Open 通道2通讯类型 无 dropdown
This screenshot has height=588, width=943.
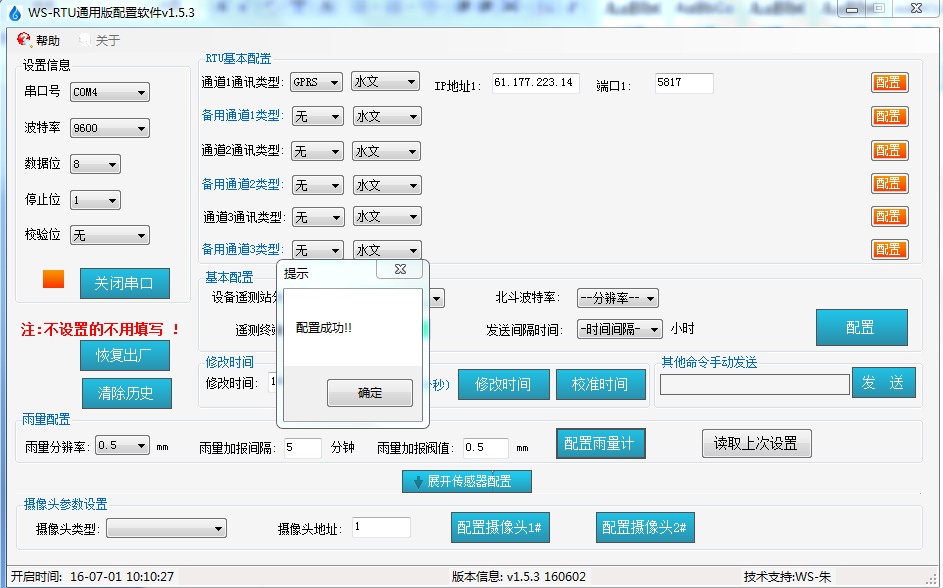click(x=317, y=152)
